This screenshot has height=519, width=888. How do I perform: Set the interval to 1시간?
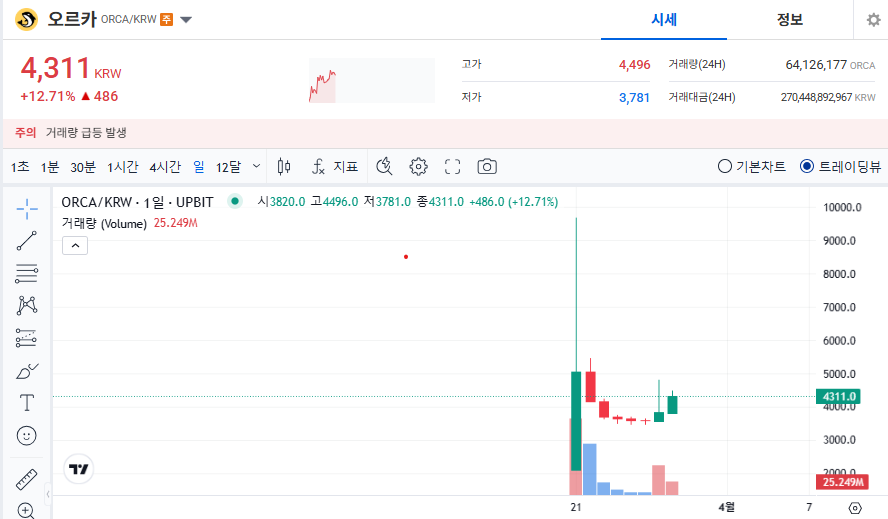(123, 167)
